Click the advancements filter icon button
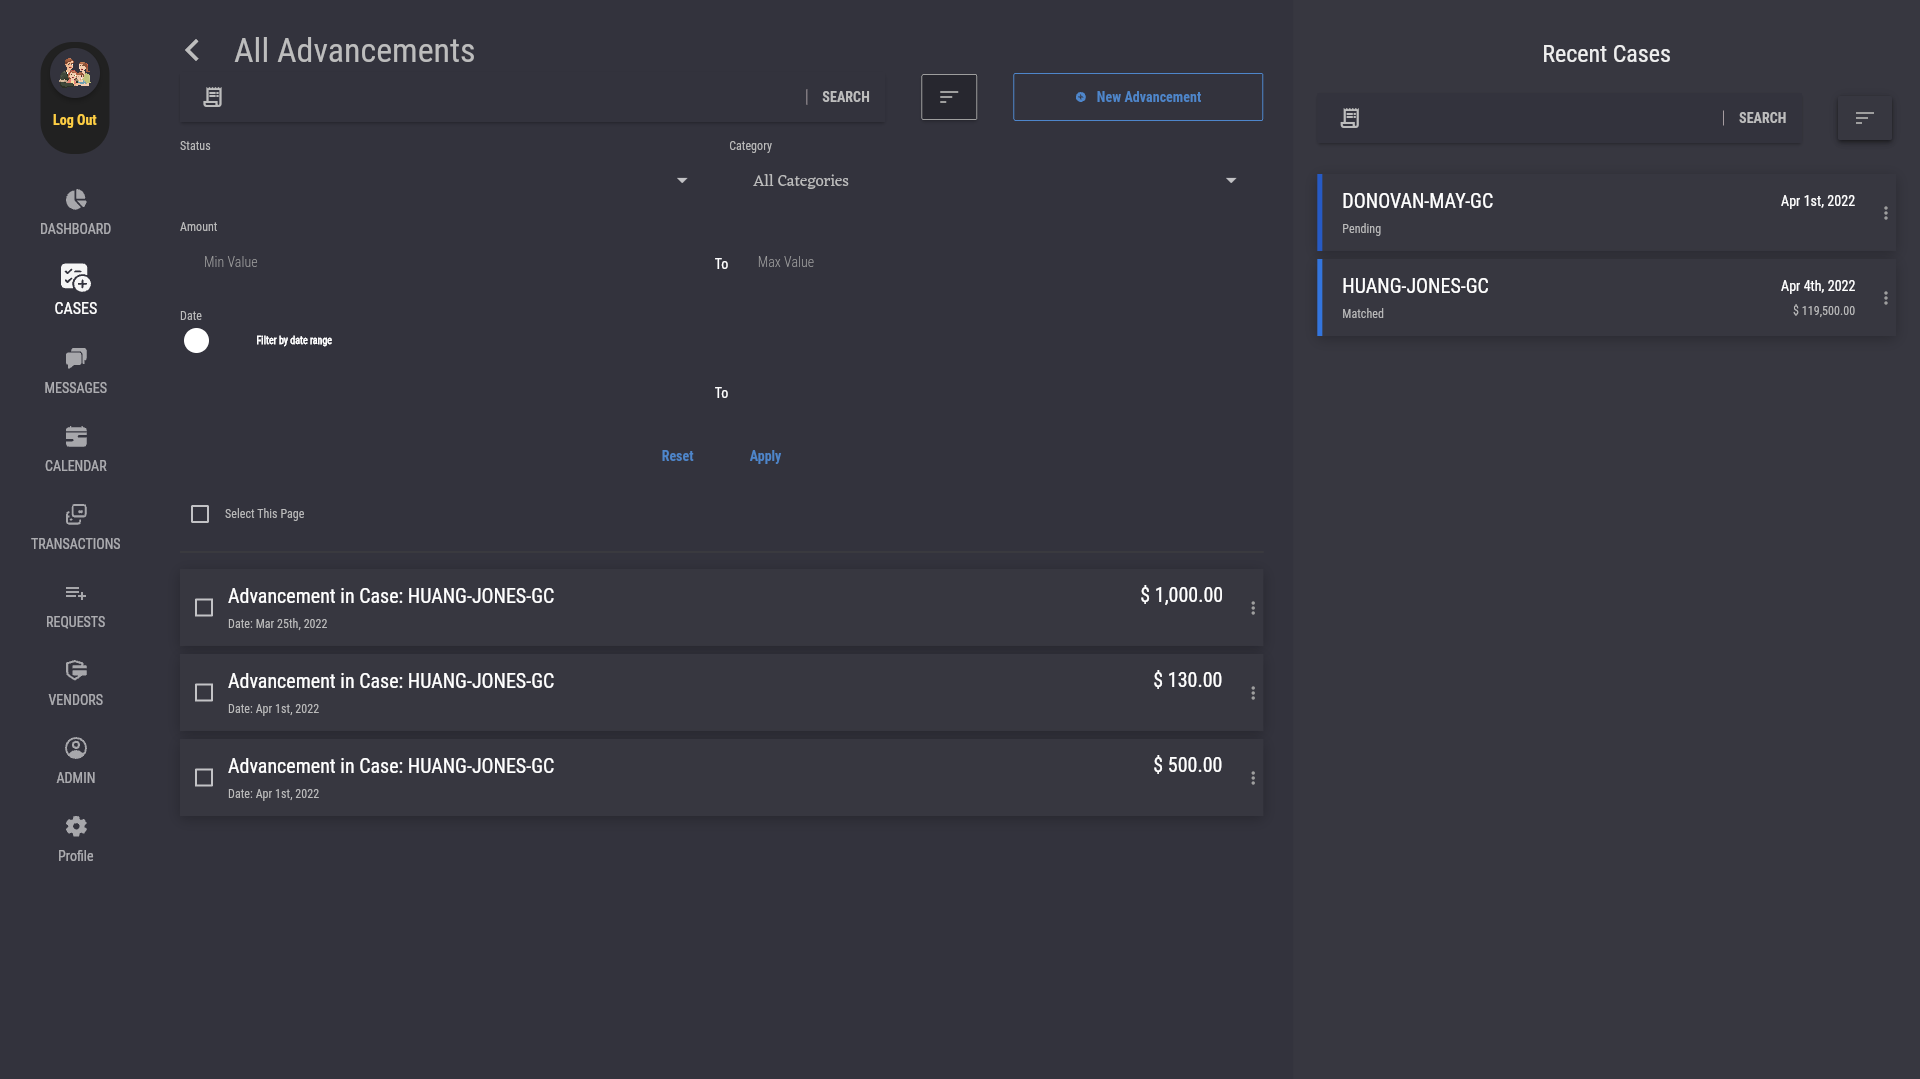 tap(948, 97)
